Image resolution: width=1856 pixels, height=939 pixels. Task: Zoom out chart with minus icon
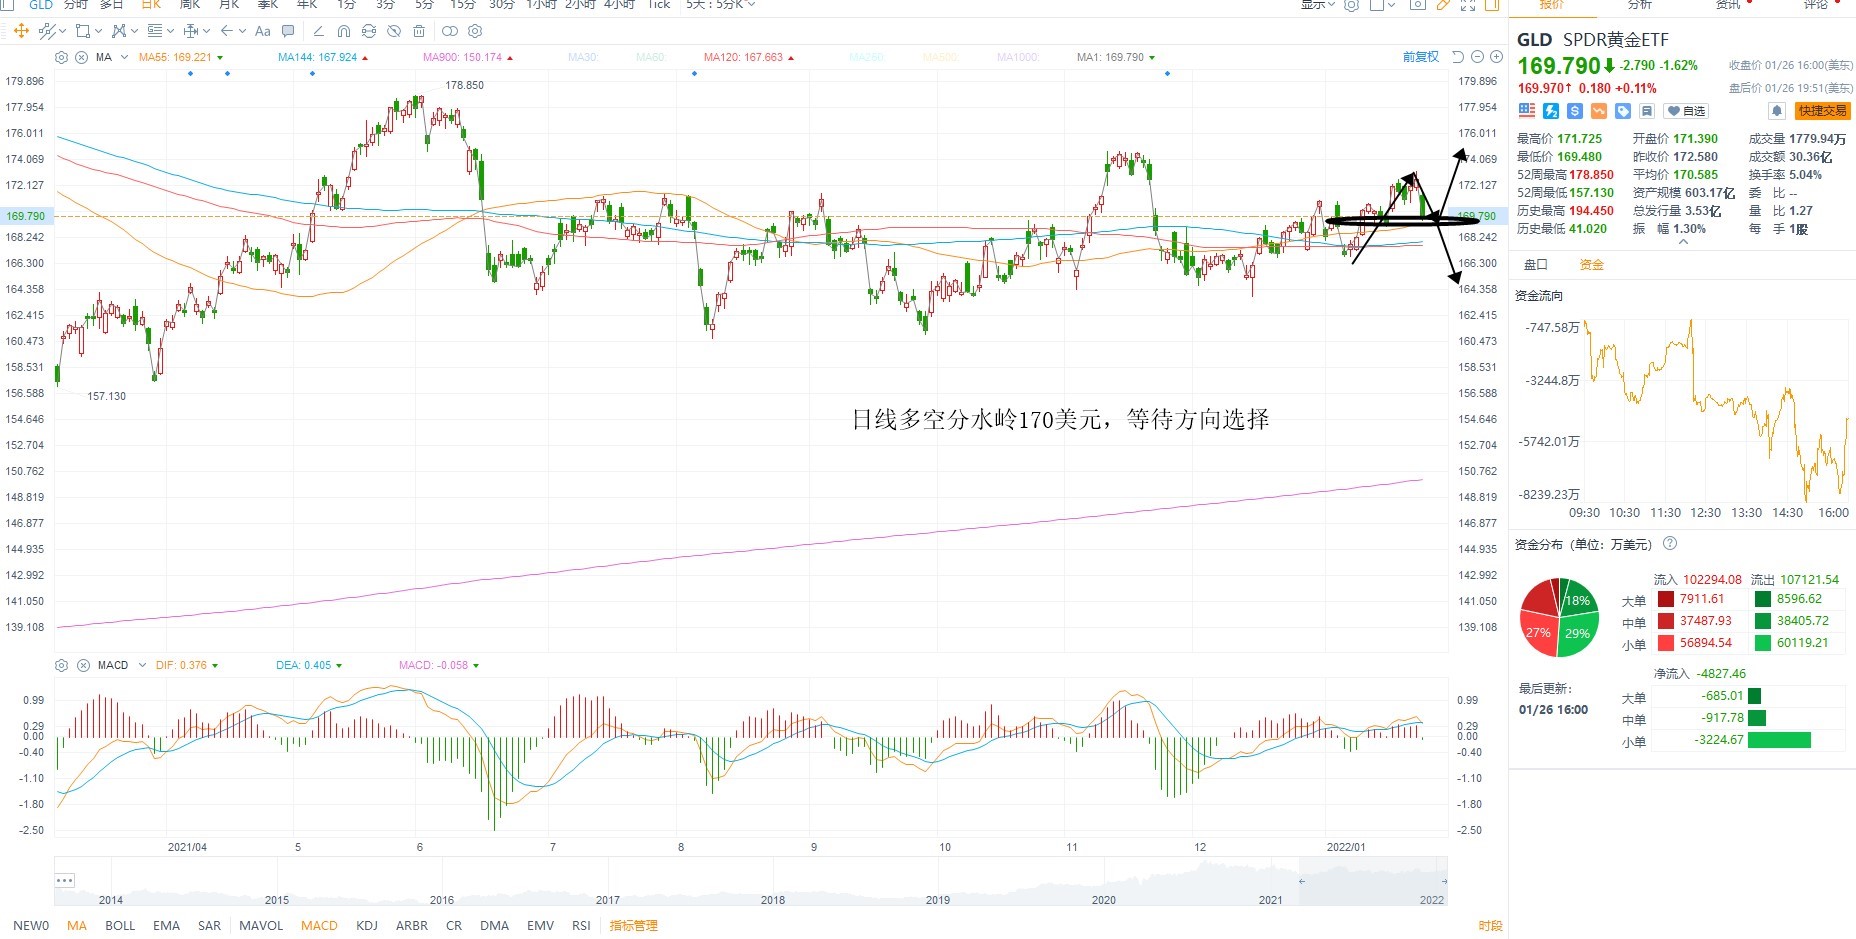click(x=1477, y=57)
